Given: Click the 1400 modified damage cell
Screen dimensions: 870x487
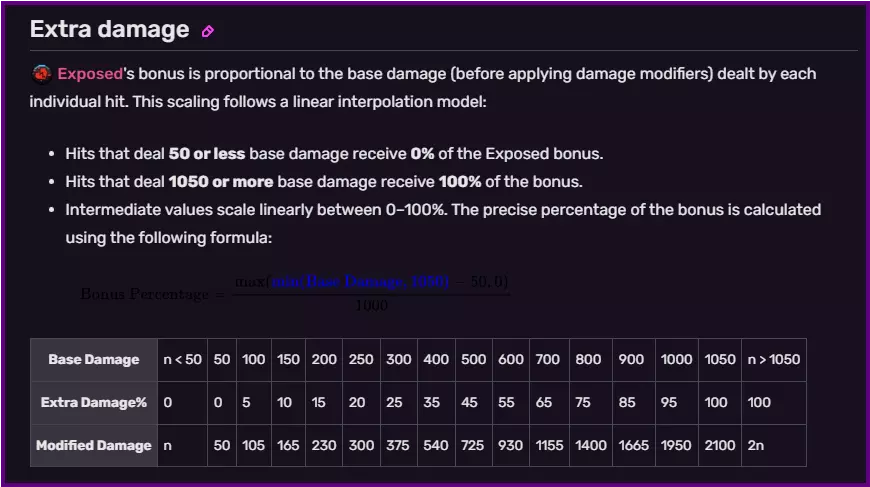Looking at the screenshot, I should click(x=588, y=445).
